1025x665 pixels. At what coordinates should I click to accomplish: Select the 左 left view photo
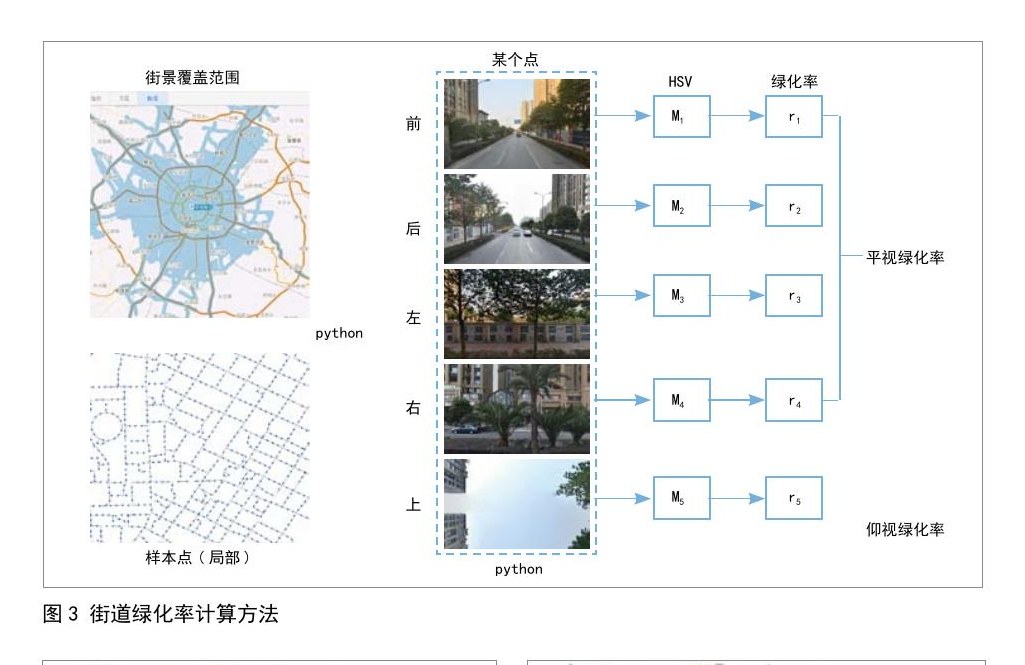click(516, 314)
